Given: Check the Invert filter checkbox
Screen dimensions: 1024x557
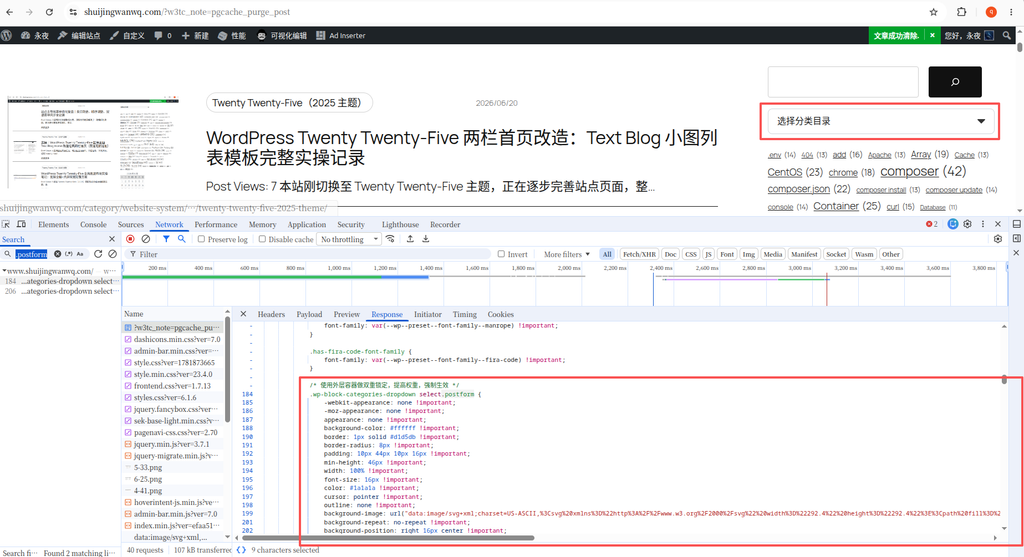Looking at the screenshot, I should pyautogui.click(x=501, y=254).
